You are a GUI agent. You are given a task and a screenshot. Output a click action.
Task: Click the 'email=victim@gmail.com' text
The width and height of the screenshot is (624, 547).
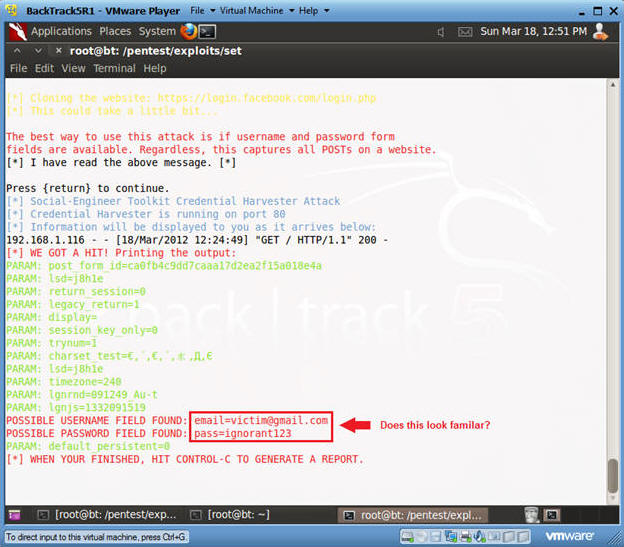tap(261, 420)
